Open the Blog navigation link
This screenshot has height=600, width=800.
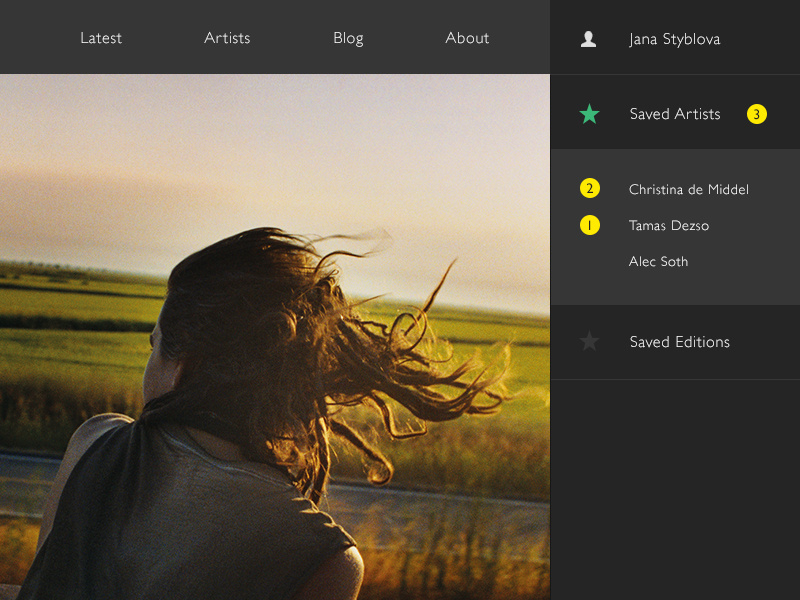348,38
